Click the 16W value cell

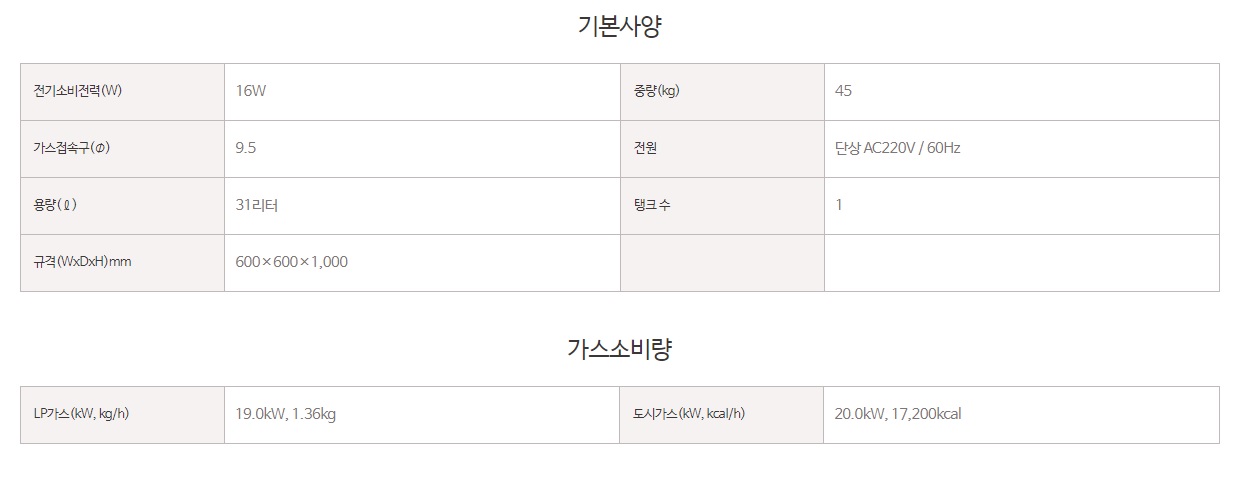(x=422, y=92)
